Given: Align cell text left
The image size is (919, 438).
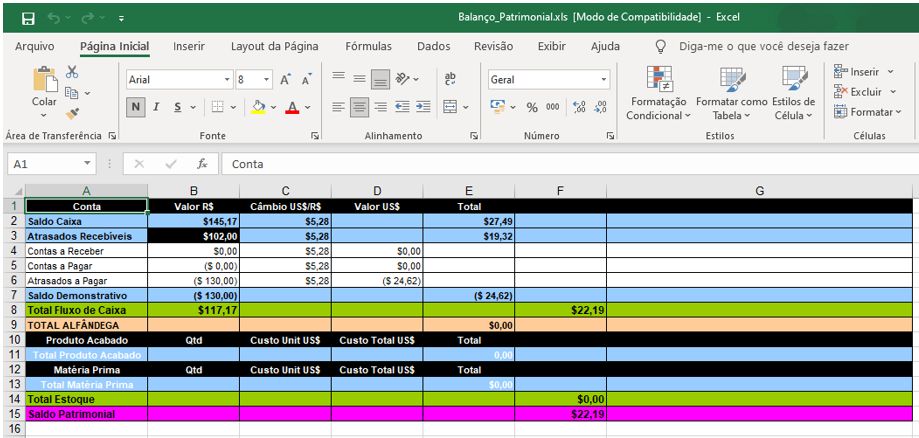Looking at the screenshot, I should pos(338,107).
